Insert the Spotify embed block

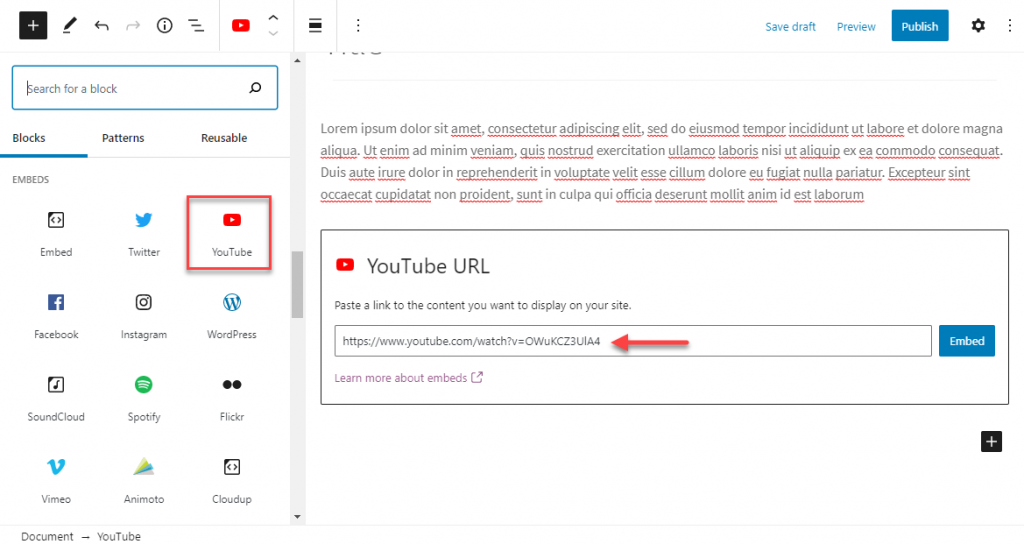[x=144, y=398]
